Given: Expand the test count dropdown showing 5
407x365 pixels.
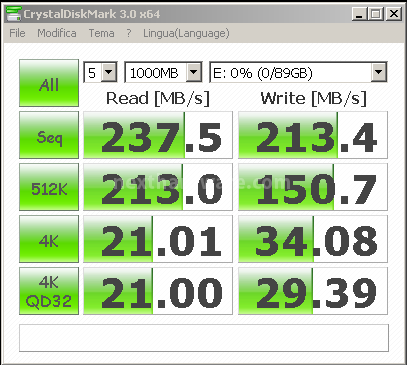Looking at the screenshot, I should [109, 72].
